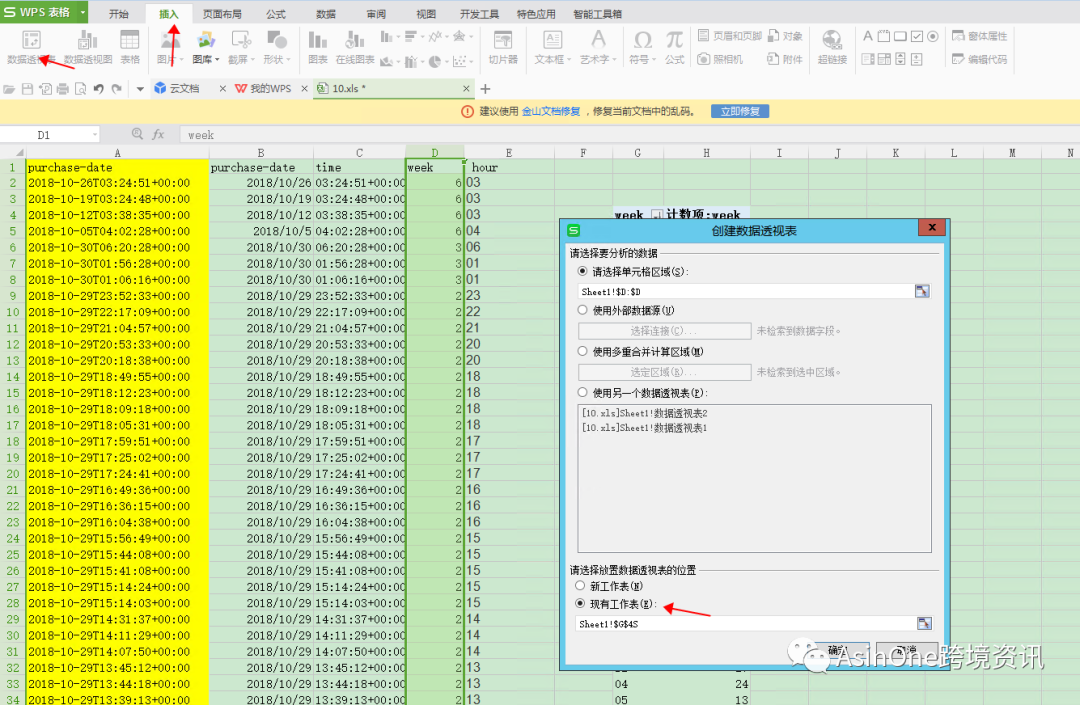Expand the 艺术字 dropdown arrow
The height and width of the screenshot is (705, 1080).
pos(614,59)
